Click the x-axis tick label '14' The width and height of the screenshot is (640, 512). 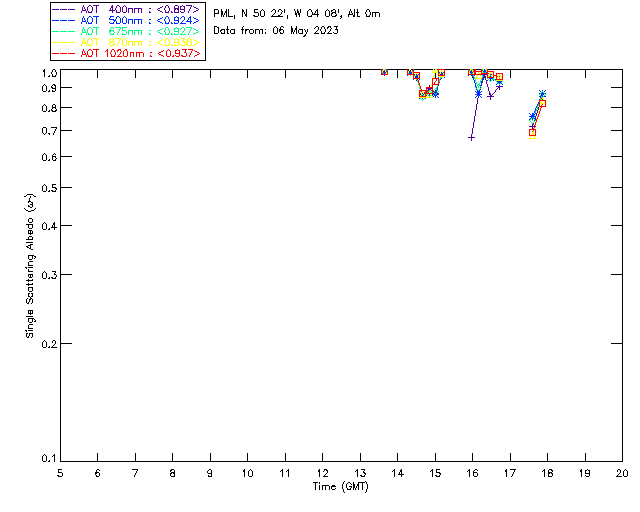click(x=398, y=473)
